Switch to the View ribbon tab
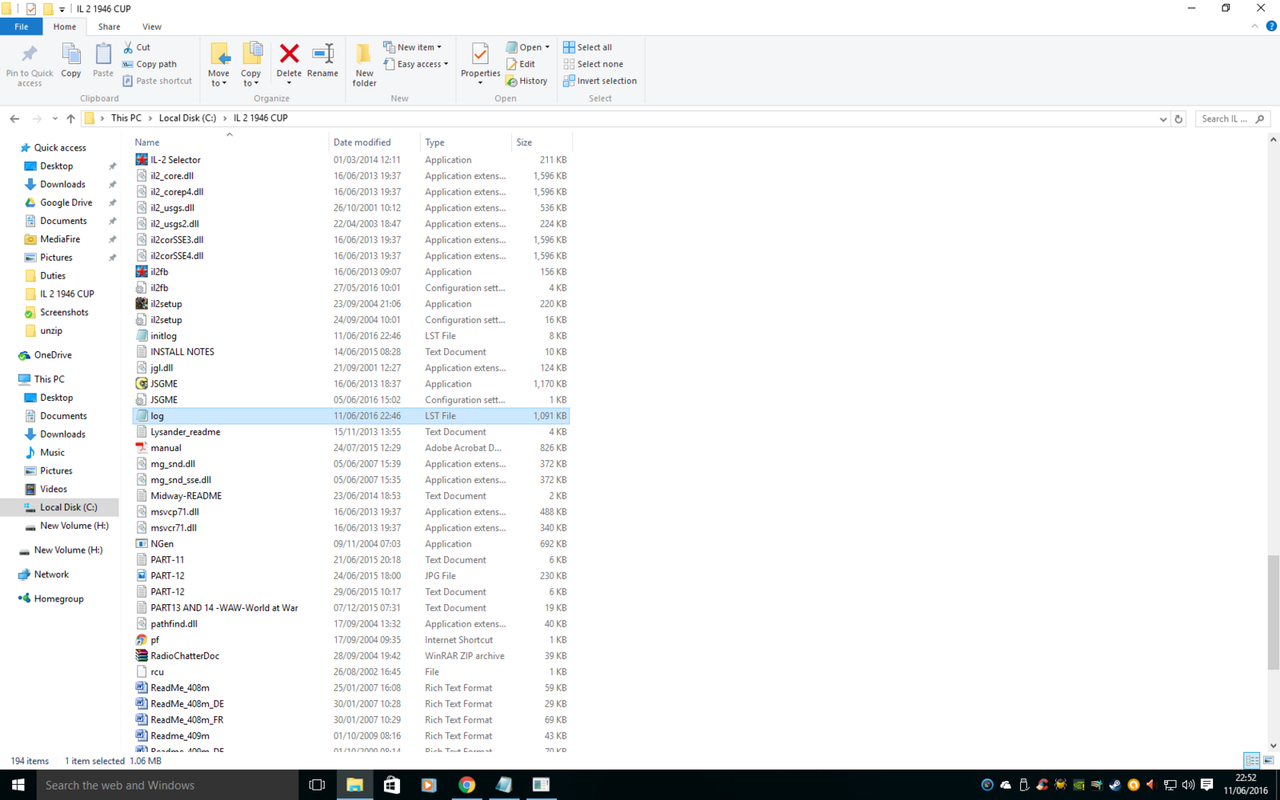 [152, 27]
